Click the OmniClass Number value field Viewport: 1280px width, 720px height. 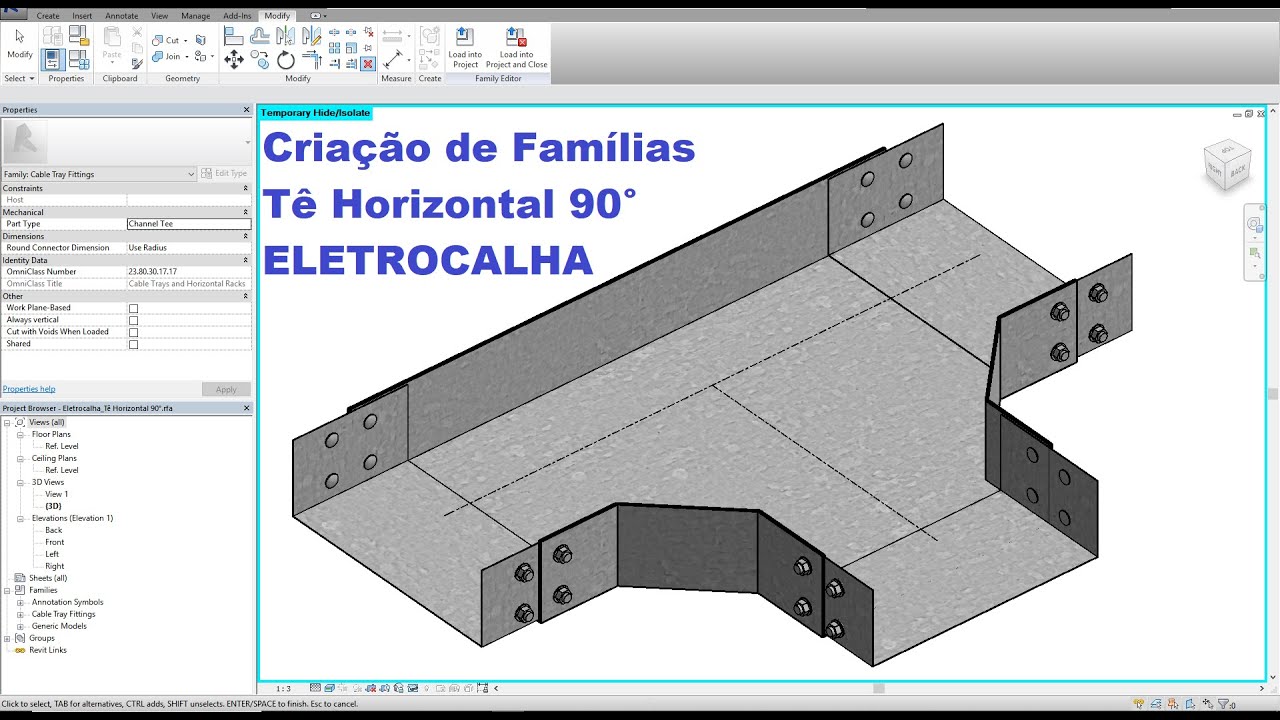[189, 272]
